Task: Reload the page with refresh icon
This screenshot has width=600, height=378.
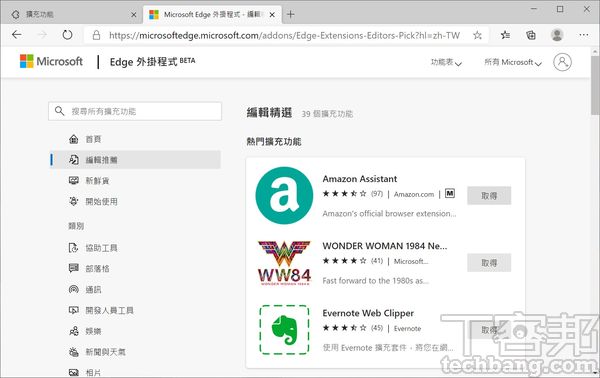Action: 67,35
